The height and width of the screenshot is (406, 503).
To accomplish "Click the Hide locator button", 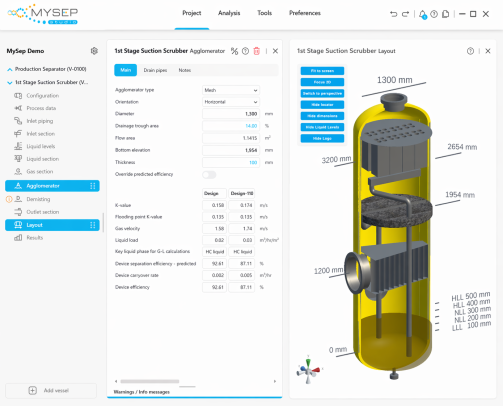I will point(322,105).
